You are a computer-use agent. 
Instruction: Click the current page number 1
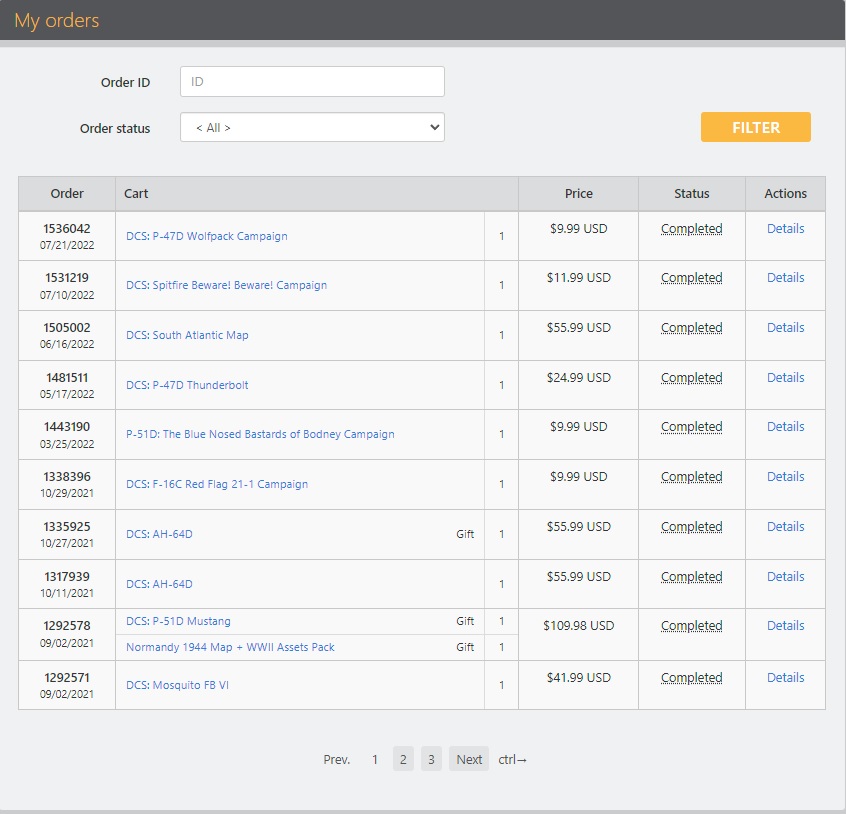pyautogui.click(x=374, y=760)
